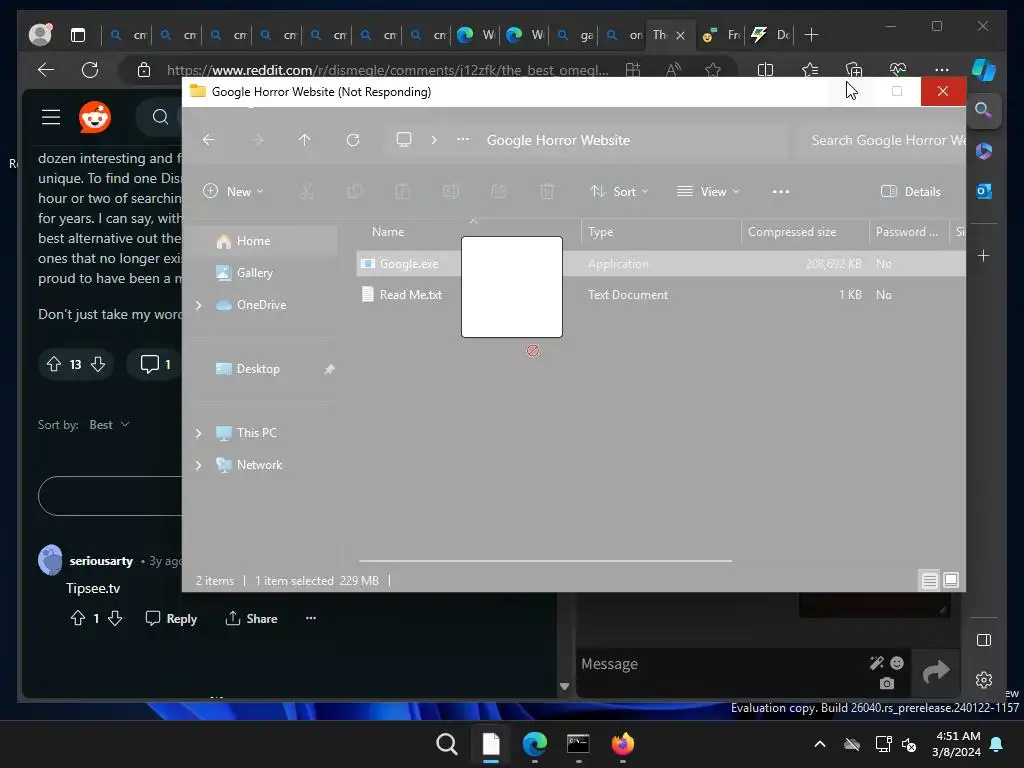Go back in Edge browser
The image size is (1024, 768).
(46, 70)
